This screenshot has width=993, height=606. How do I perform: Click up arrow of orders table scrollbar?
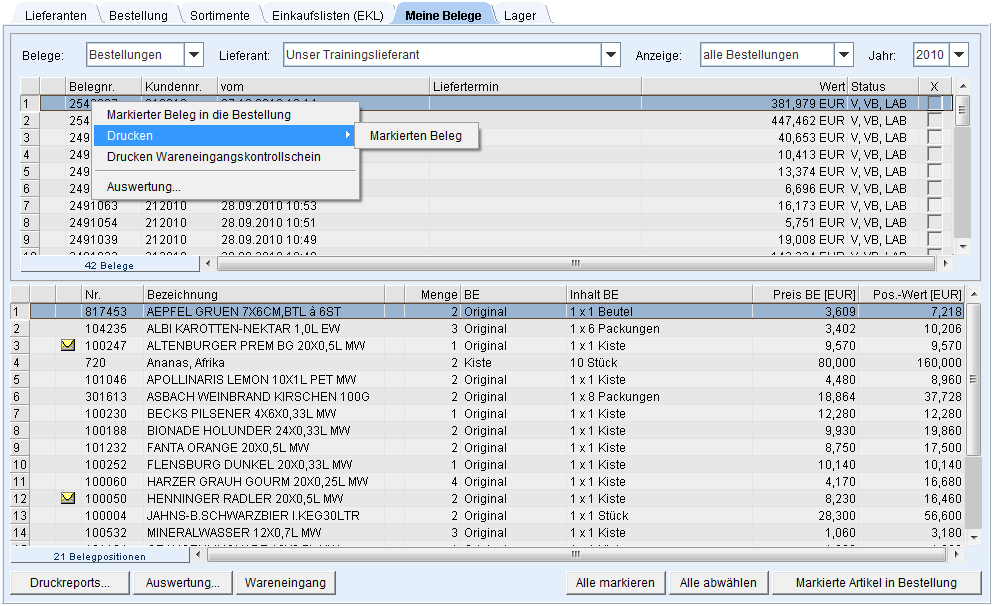coord(962,86)
